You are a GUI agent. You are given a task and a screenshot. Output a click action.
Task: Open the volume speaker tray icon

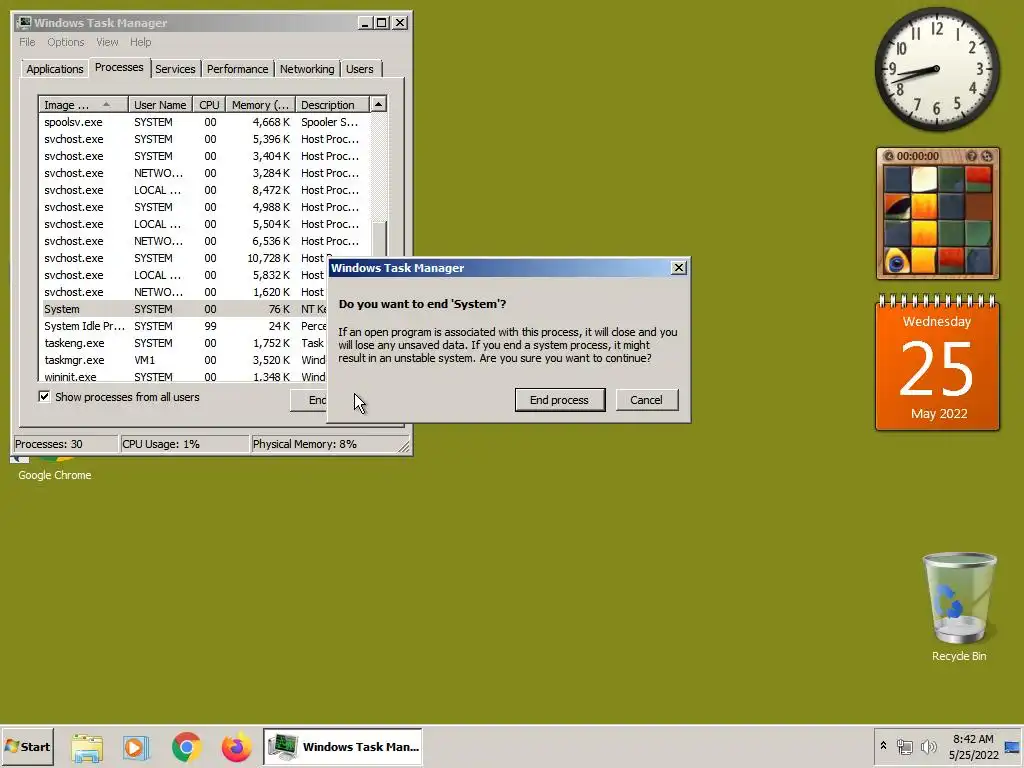coord(928,746)
